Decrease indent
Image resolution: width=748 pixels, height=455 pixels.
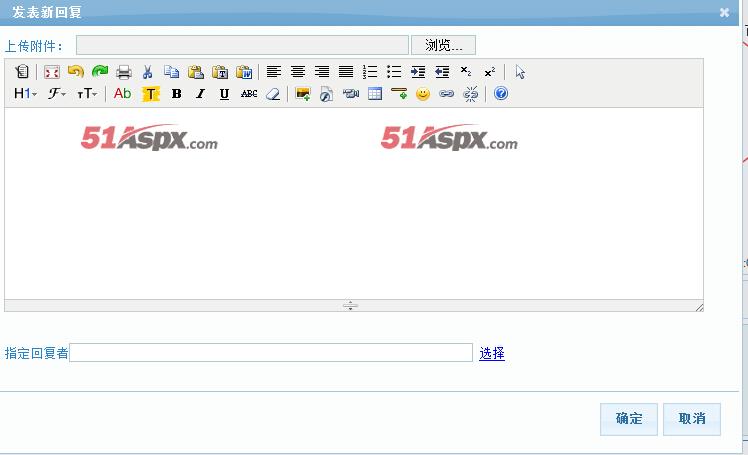click(x=442, y=72)
